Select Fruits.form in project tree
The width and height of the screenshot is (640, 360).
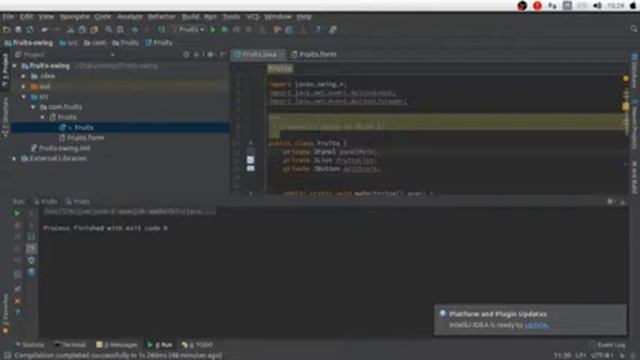tap(81, 138)
